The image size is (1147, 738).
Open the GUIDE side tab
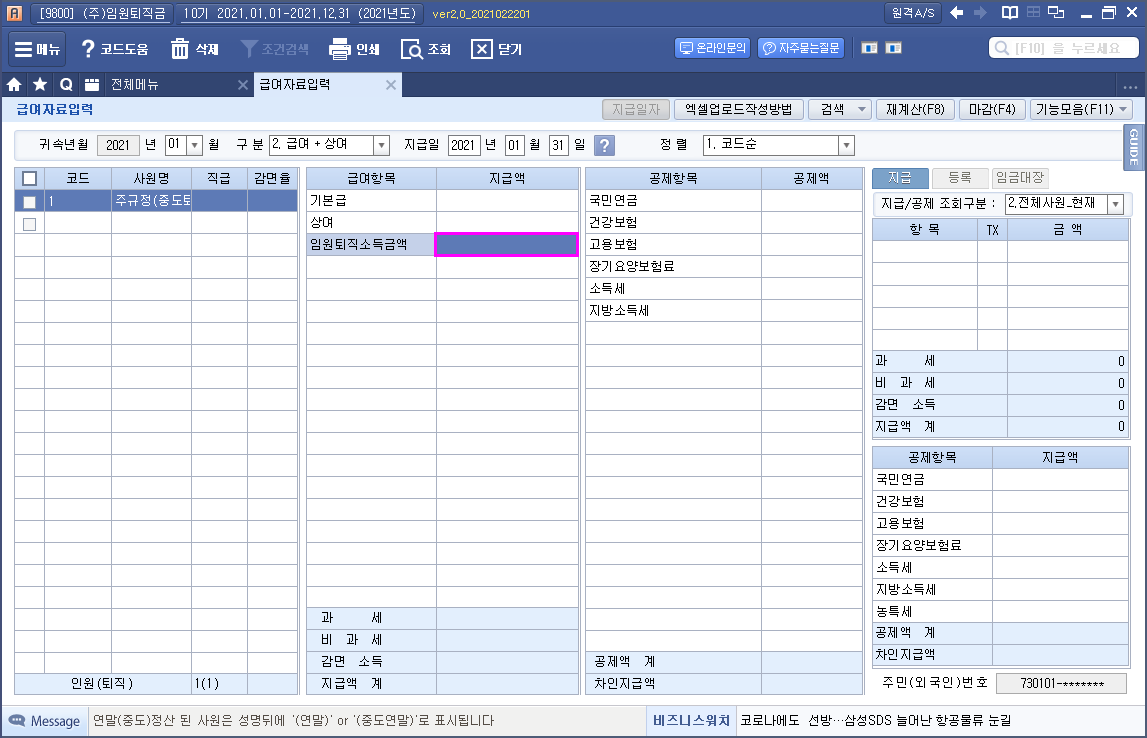[x=1134, y=147]
